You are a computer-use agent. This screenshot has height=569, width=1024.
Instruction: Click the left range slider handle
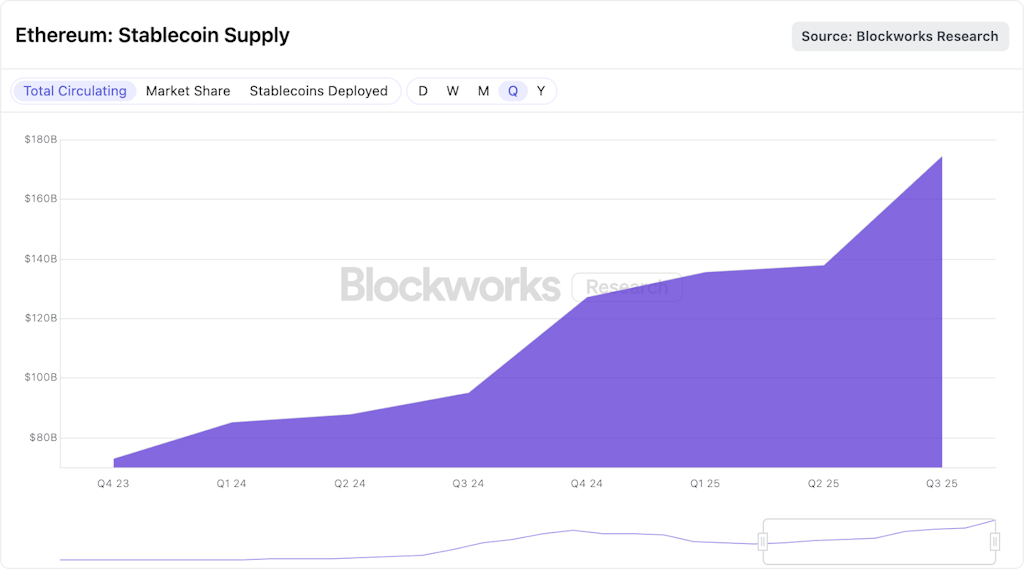tap(763, 542)
